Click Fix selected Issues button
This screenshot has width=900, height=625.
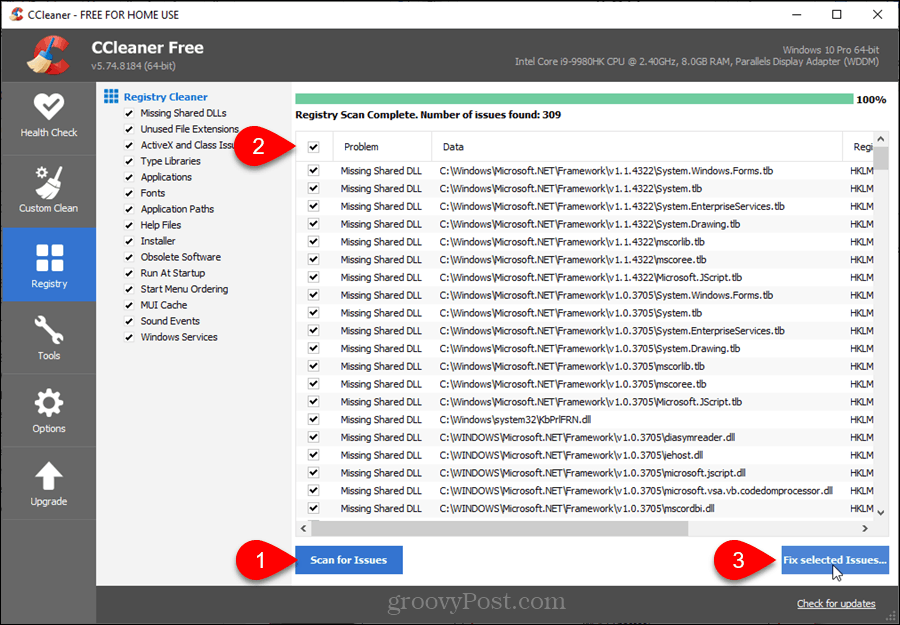point(835,560)
